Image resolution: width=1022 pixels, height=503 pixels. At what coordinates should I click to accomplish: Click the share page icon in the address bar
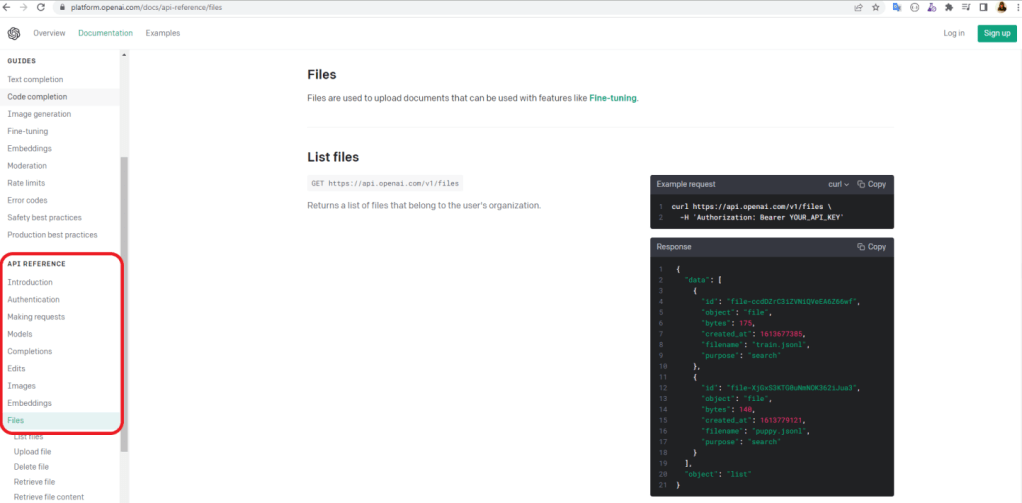tap(858, 7)
